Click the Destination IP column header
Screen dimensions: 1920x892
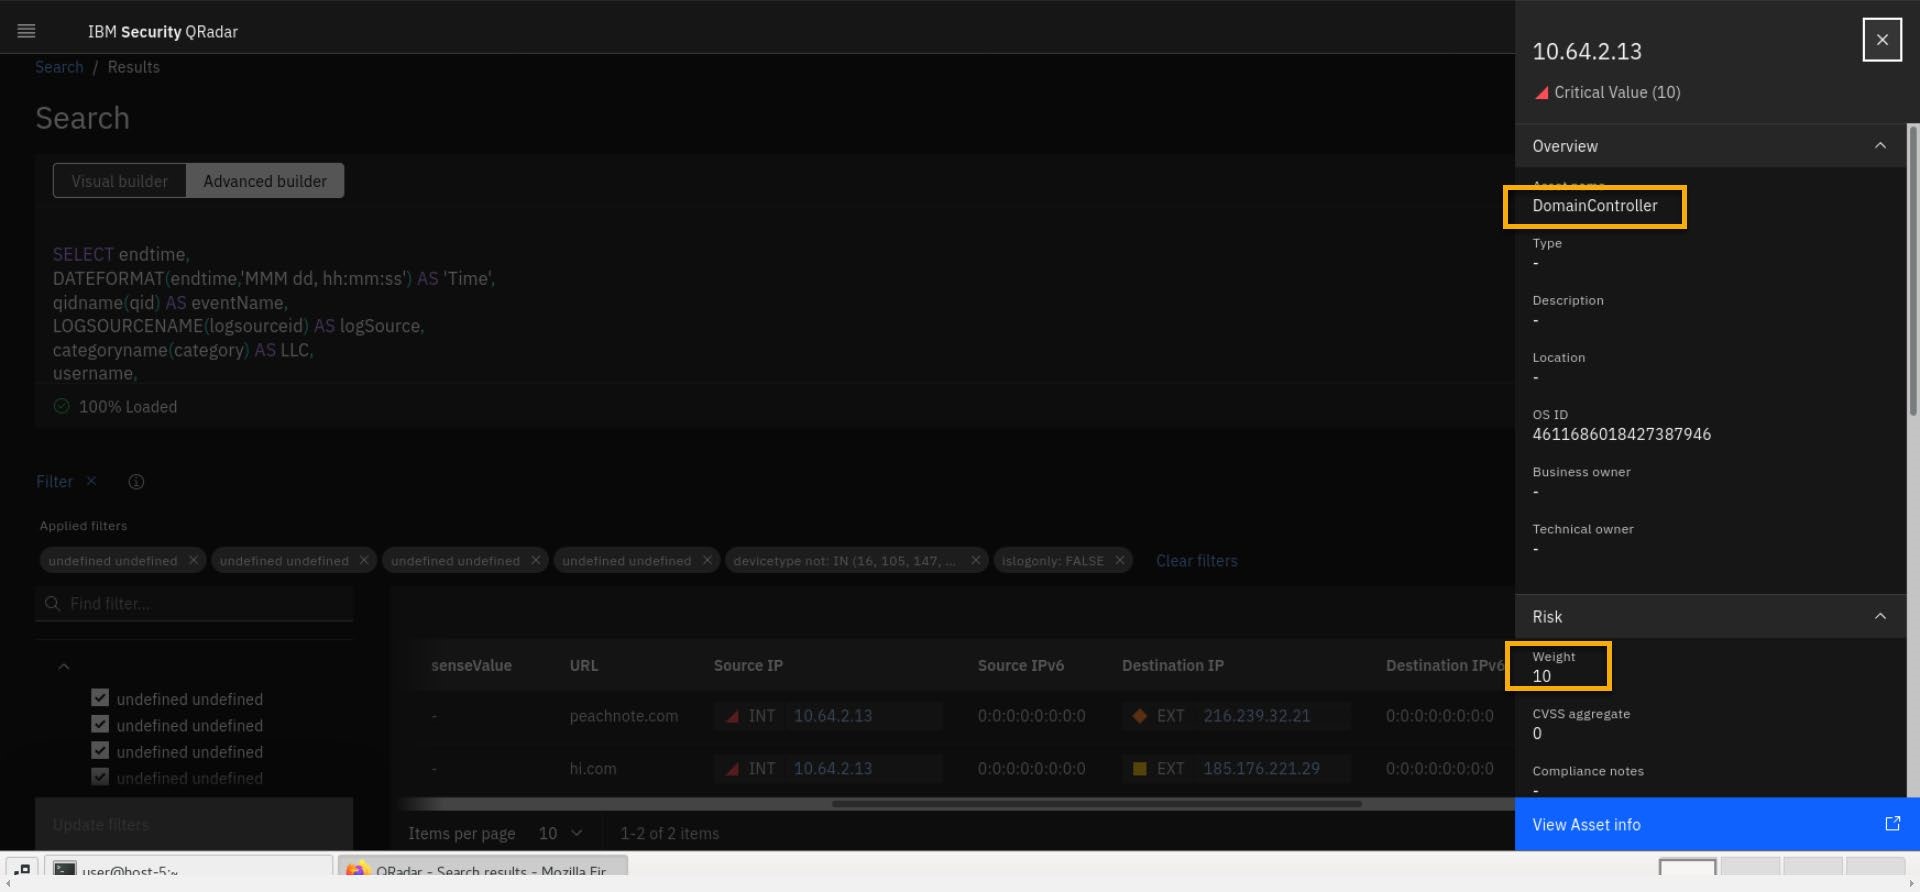pyautogui.click(x=1172, y=666)
